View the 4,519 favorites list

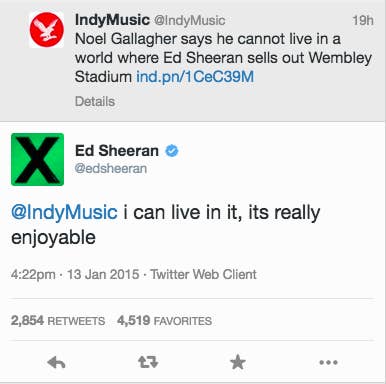coord(165,321)
